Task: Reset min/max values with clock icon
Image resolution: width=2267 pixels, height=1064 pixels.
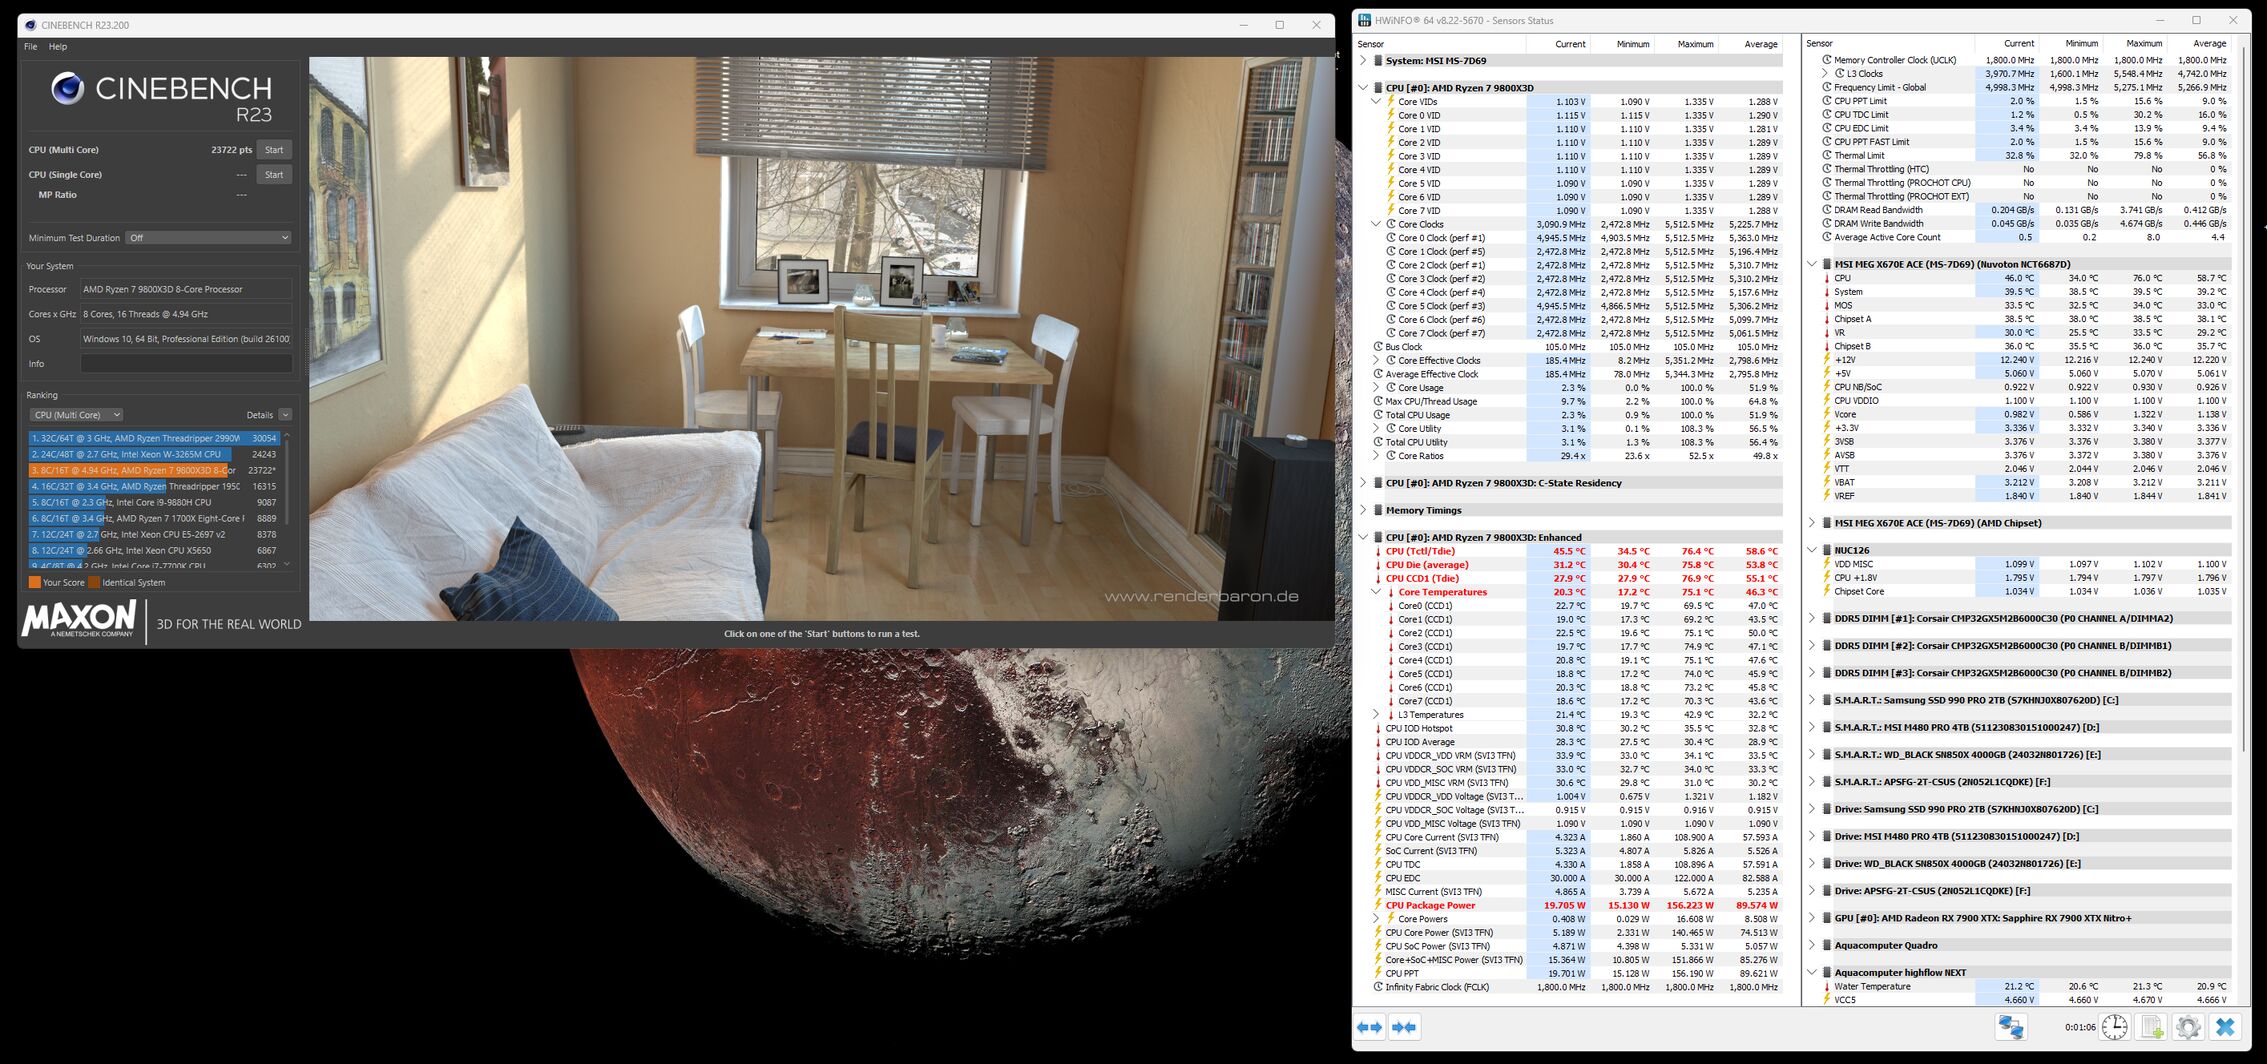Action: pos(2114,1027)
